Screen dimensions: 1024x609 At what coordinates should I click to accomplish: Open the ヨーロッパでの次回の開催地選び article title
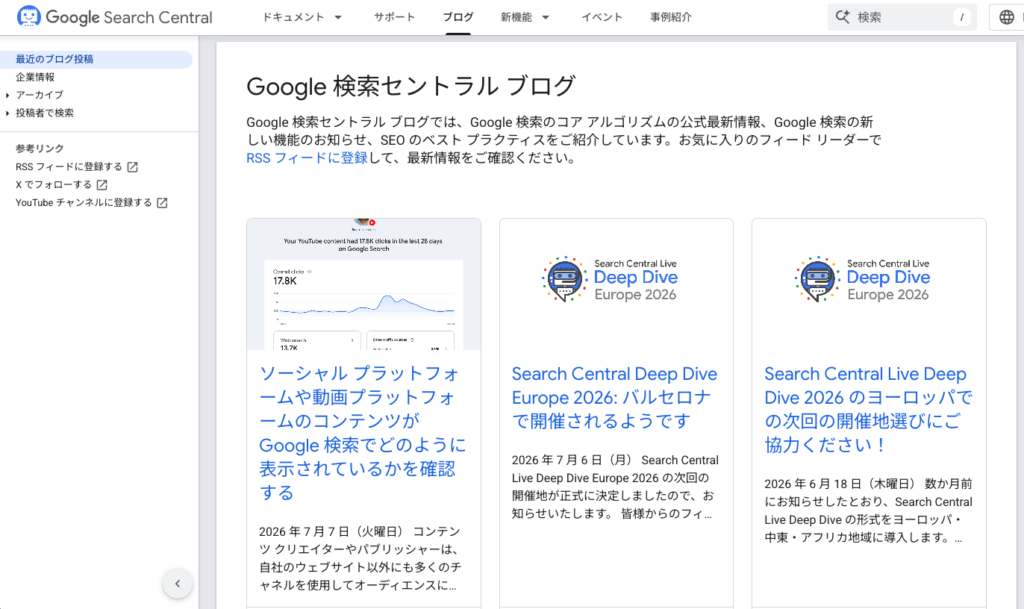click(869, 409)
